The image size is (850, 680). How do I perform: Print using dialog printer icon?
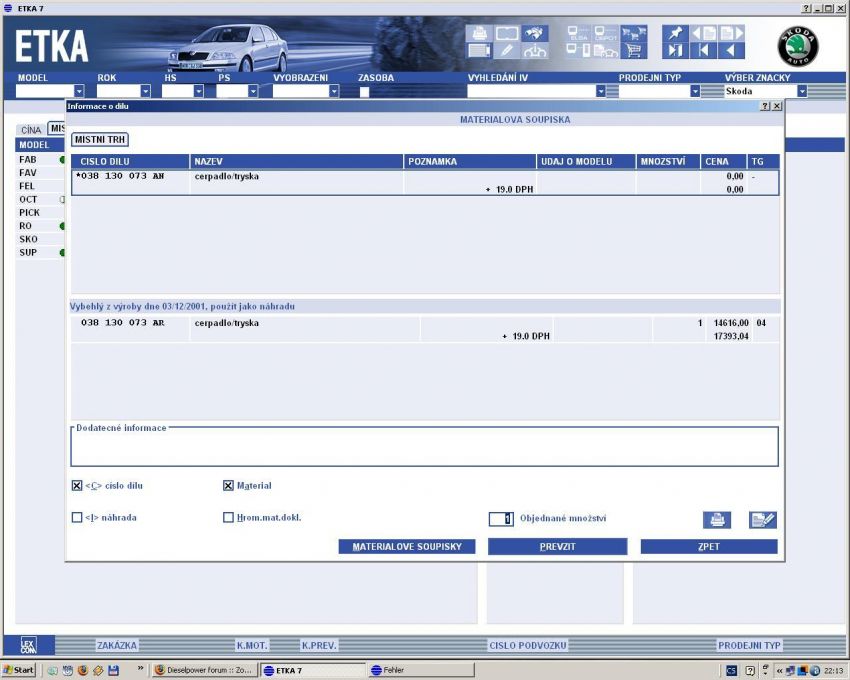[x=717, y=519]
